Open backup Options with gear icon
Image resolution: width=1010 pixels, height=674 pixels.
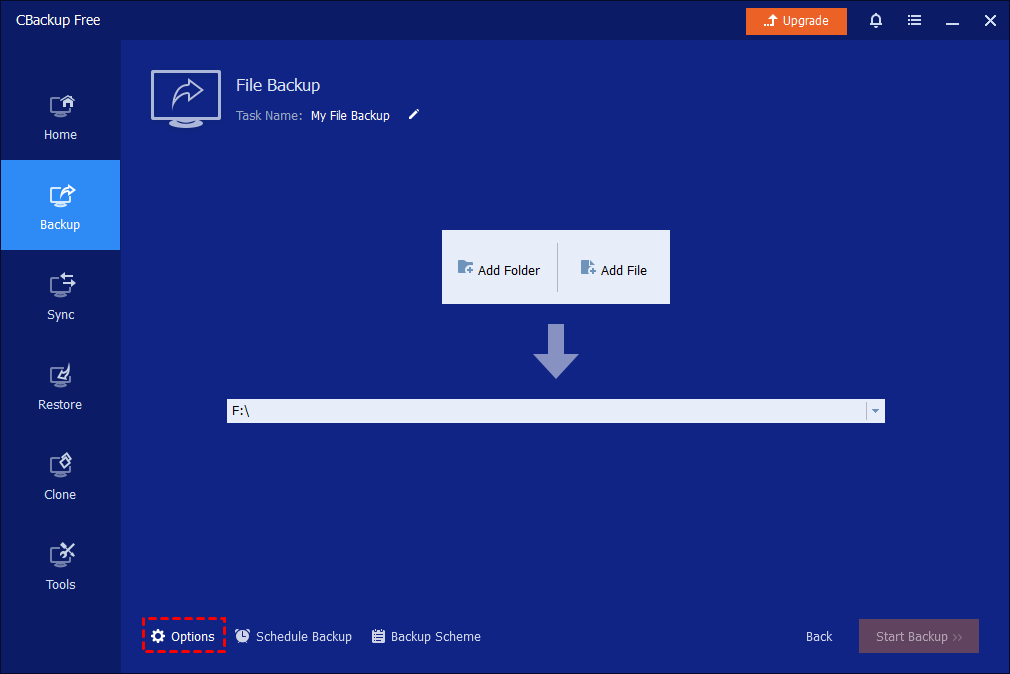tap(184, 636)
